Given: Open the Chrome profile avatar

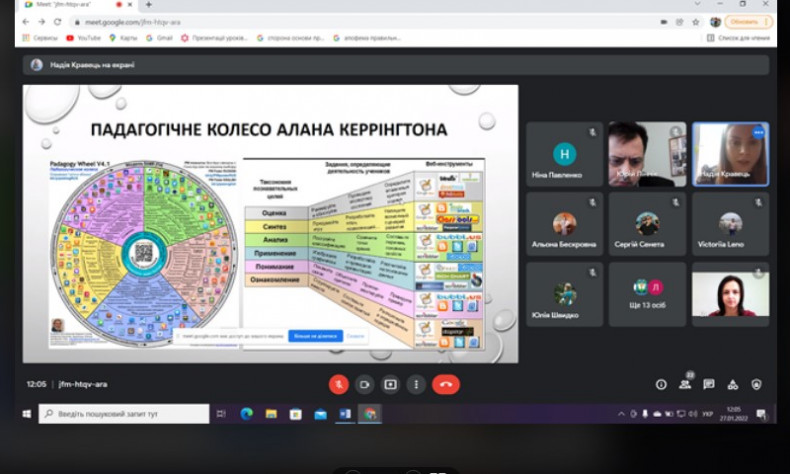Looking at the screenshot, I should click(x=715, y=22).
